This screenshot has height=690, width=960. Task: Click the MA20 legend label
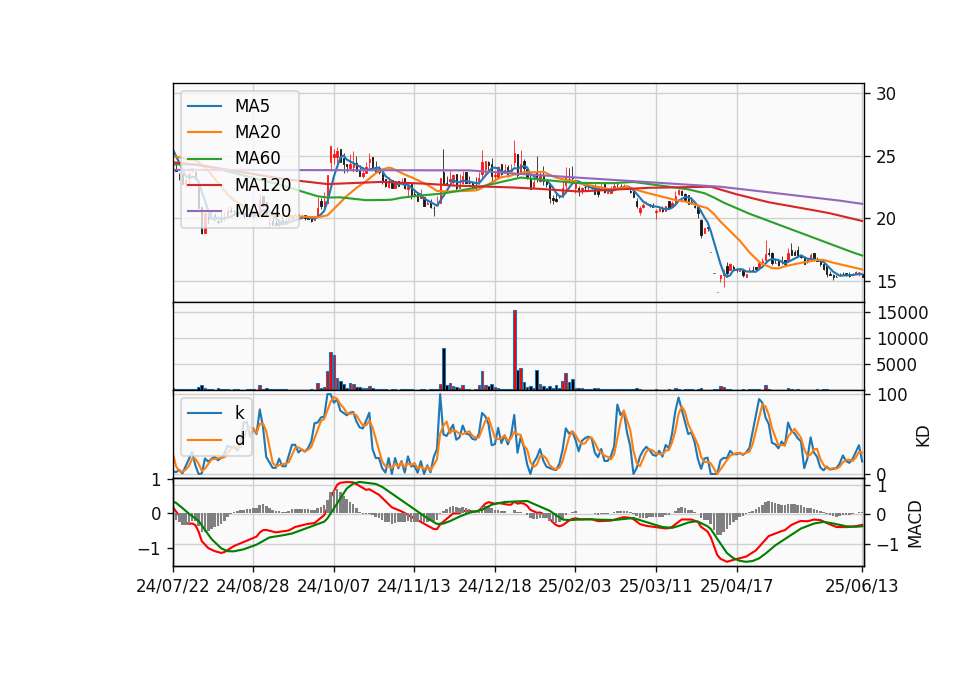pyautogui.click(x=257, y=132)
